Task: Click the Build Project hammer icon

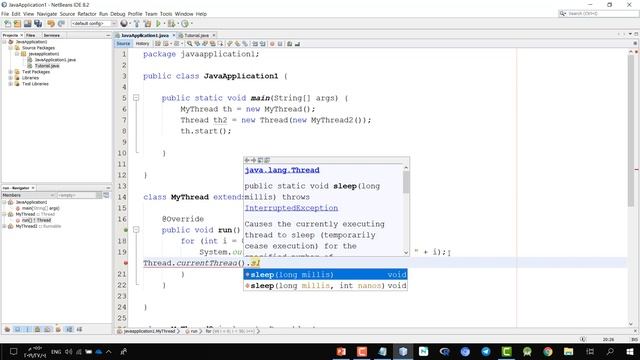Action: click(x=137, y=24)
